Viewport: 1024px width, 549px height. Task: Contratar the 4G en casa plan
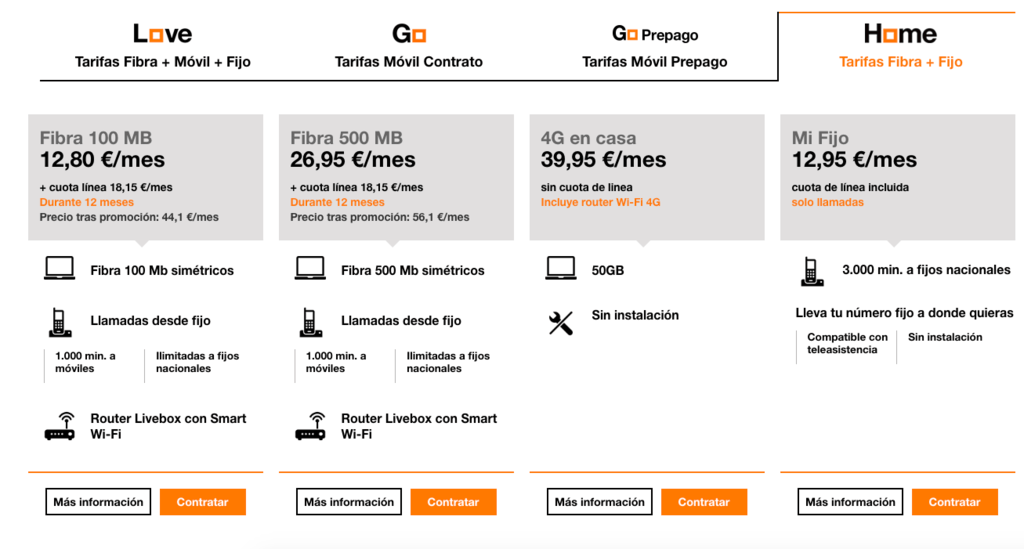point(704,502)
